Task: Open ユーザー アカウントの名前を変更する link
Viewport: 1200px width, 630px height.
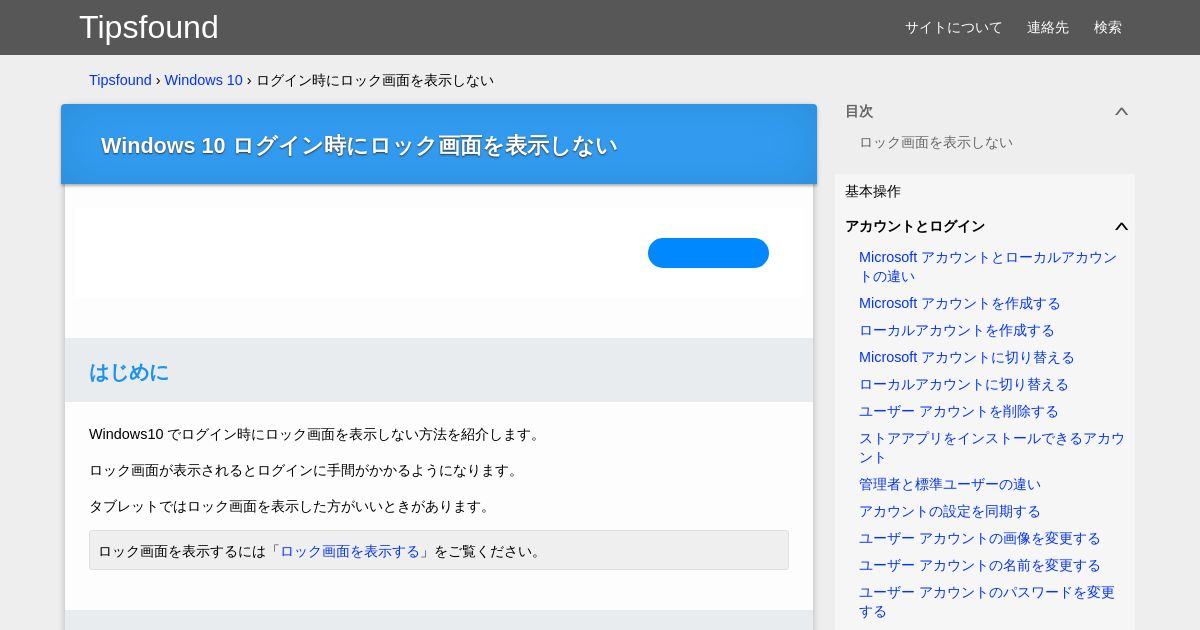Action: [x=980, y=565]
